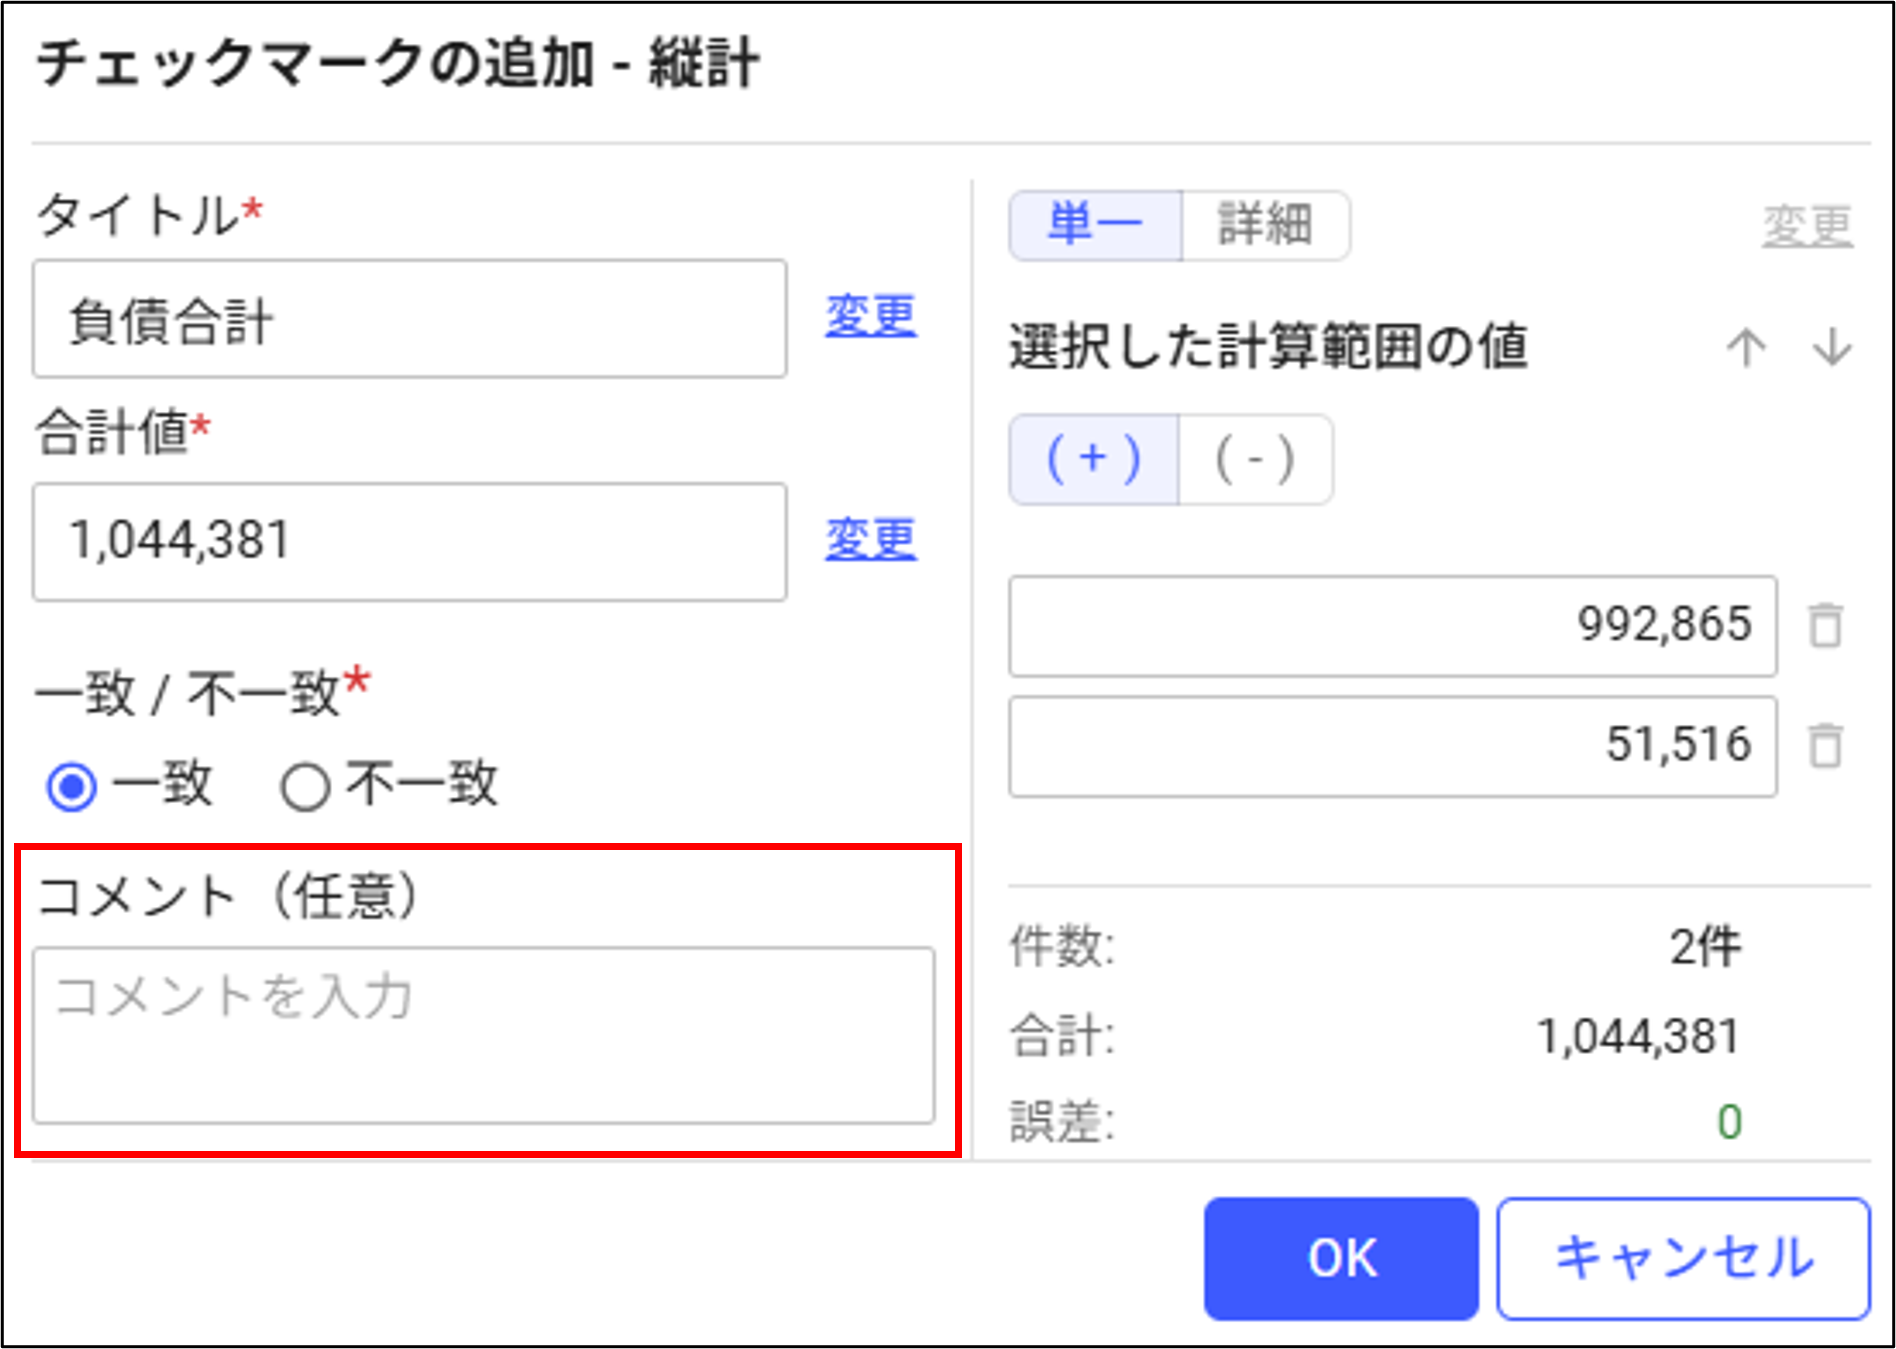
Task: Switch to the 詳細 tab
Action: tap(1266, 225)
